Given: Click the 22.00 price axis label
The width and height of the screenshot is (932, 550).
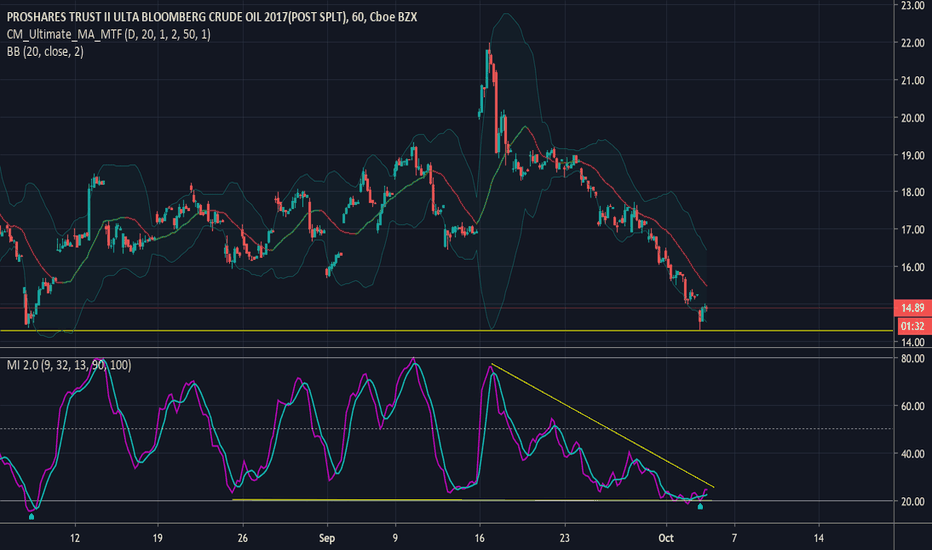Looking at the screenshot, I should (912, 43).
